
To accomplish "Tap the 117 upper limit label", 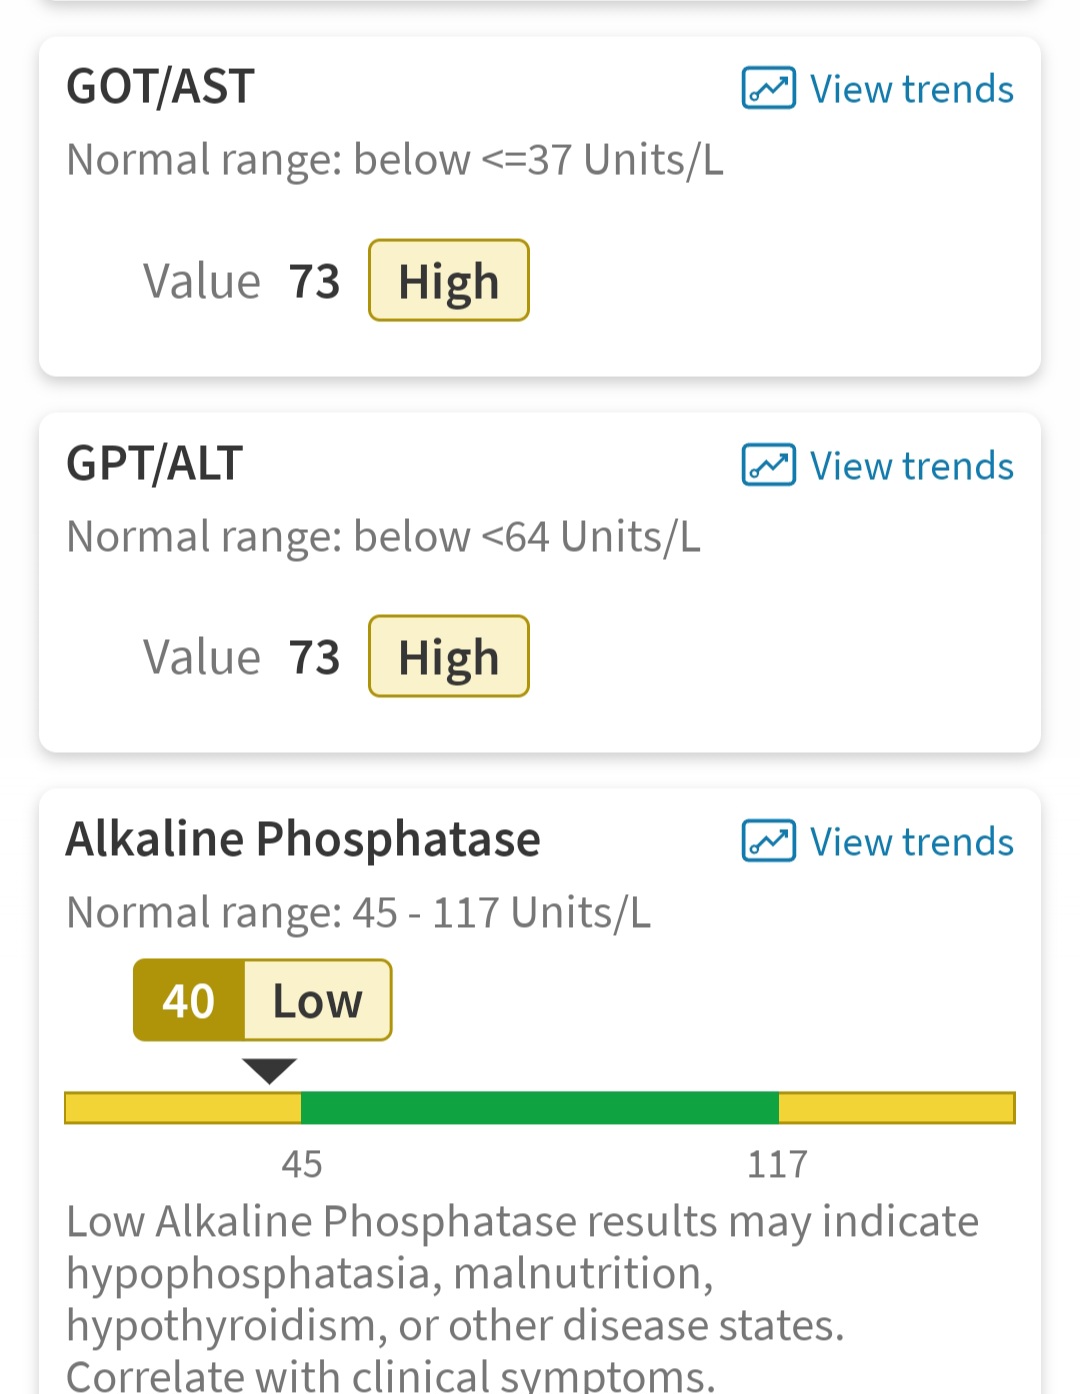I will pos(778,1164).
